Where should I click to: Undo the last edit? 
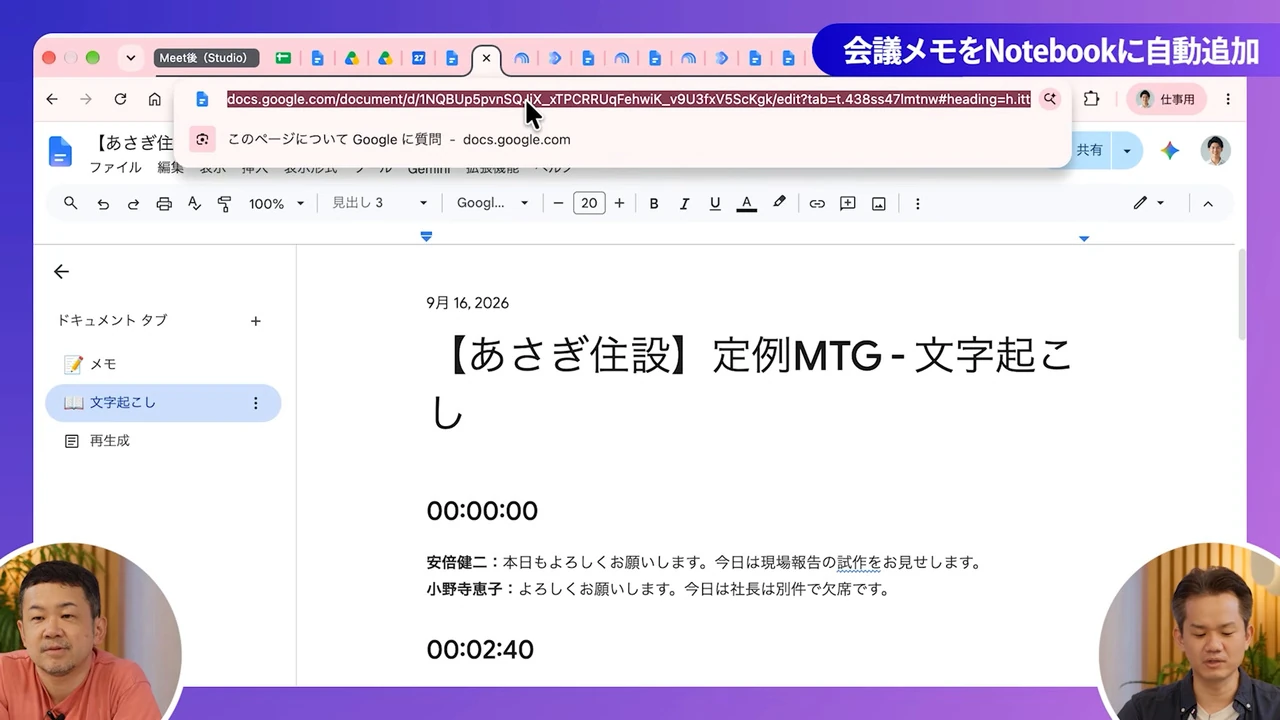pos(103,203)
